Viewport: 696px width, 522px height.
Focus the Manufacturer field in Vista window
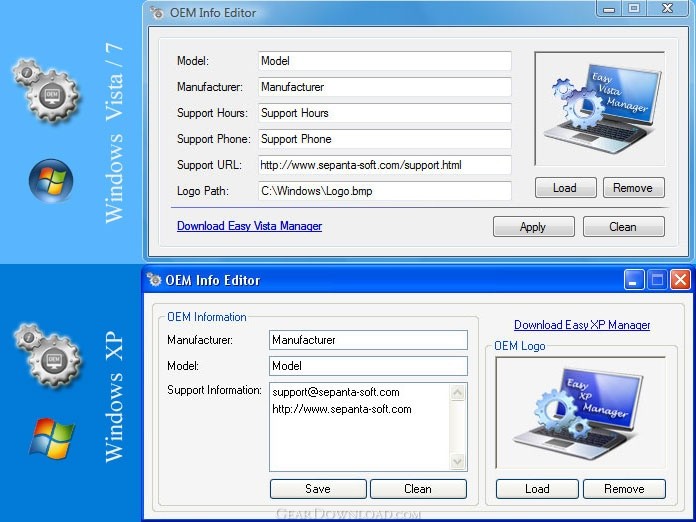coord(384,87)
